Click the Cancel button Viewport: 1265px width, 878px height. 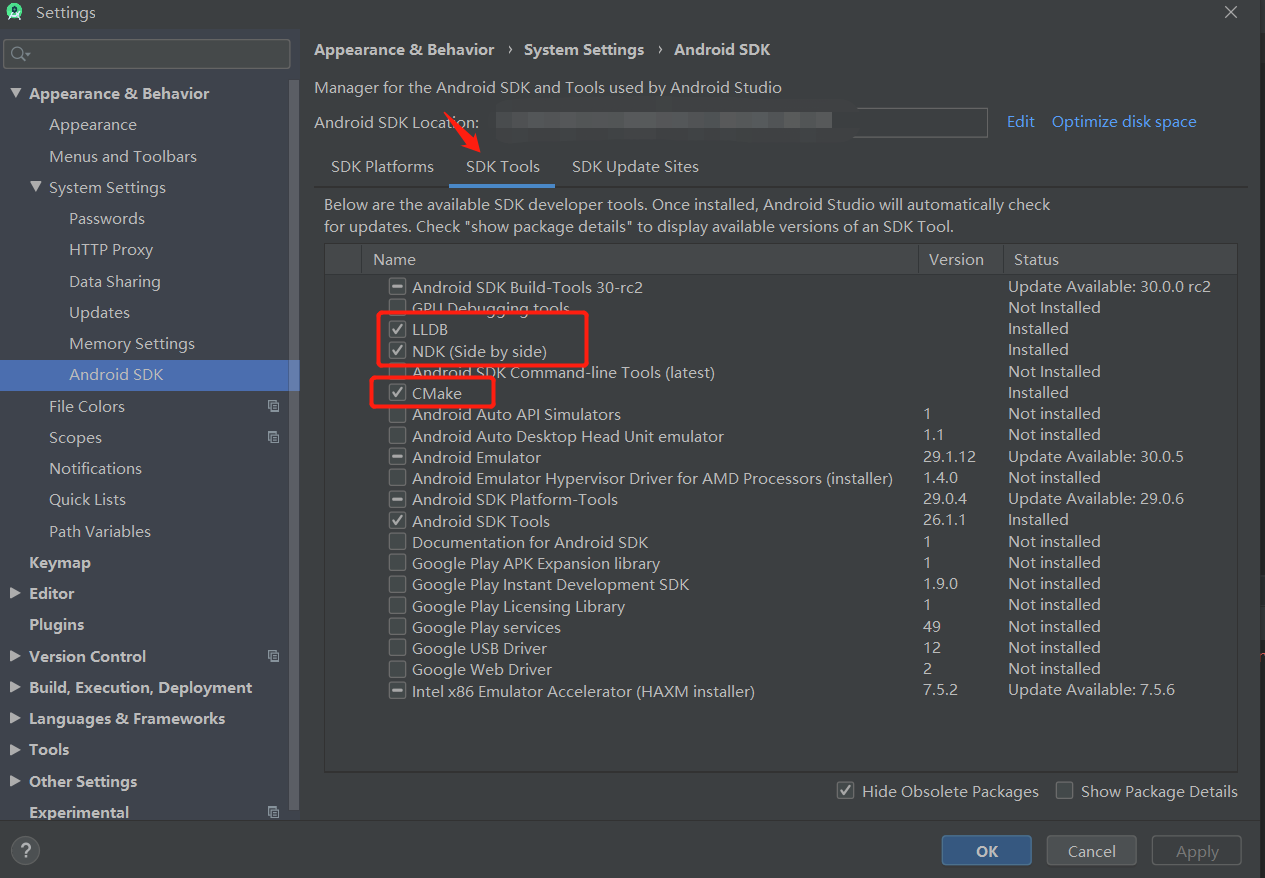pos(1091,851)
